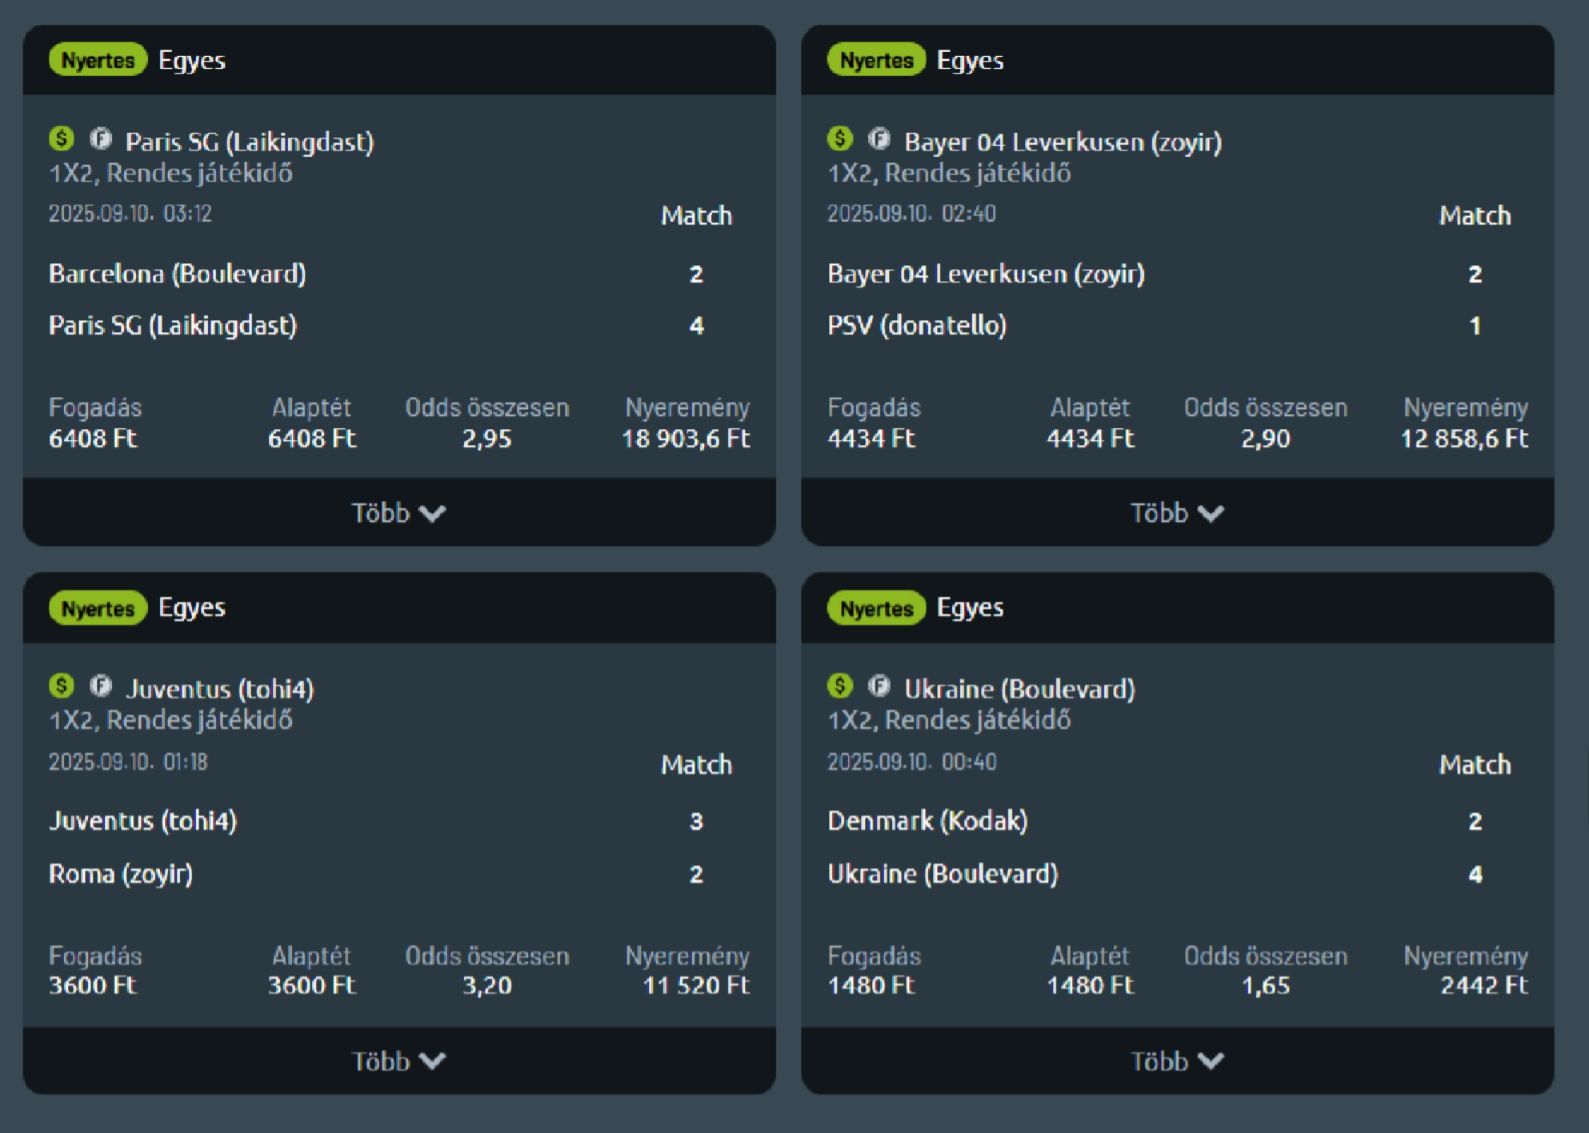
Task: Expand Több on the Leverkusen vs PSV bet
Action: click(1177, 513)
